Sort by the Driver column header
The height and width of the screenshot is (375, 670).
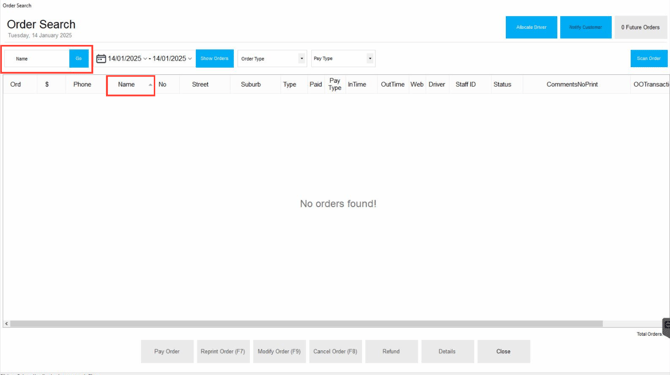(x=437, y=85)
